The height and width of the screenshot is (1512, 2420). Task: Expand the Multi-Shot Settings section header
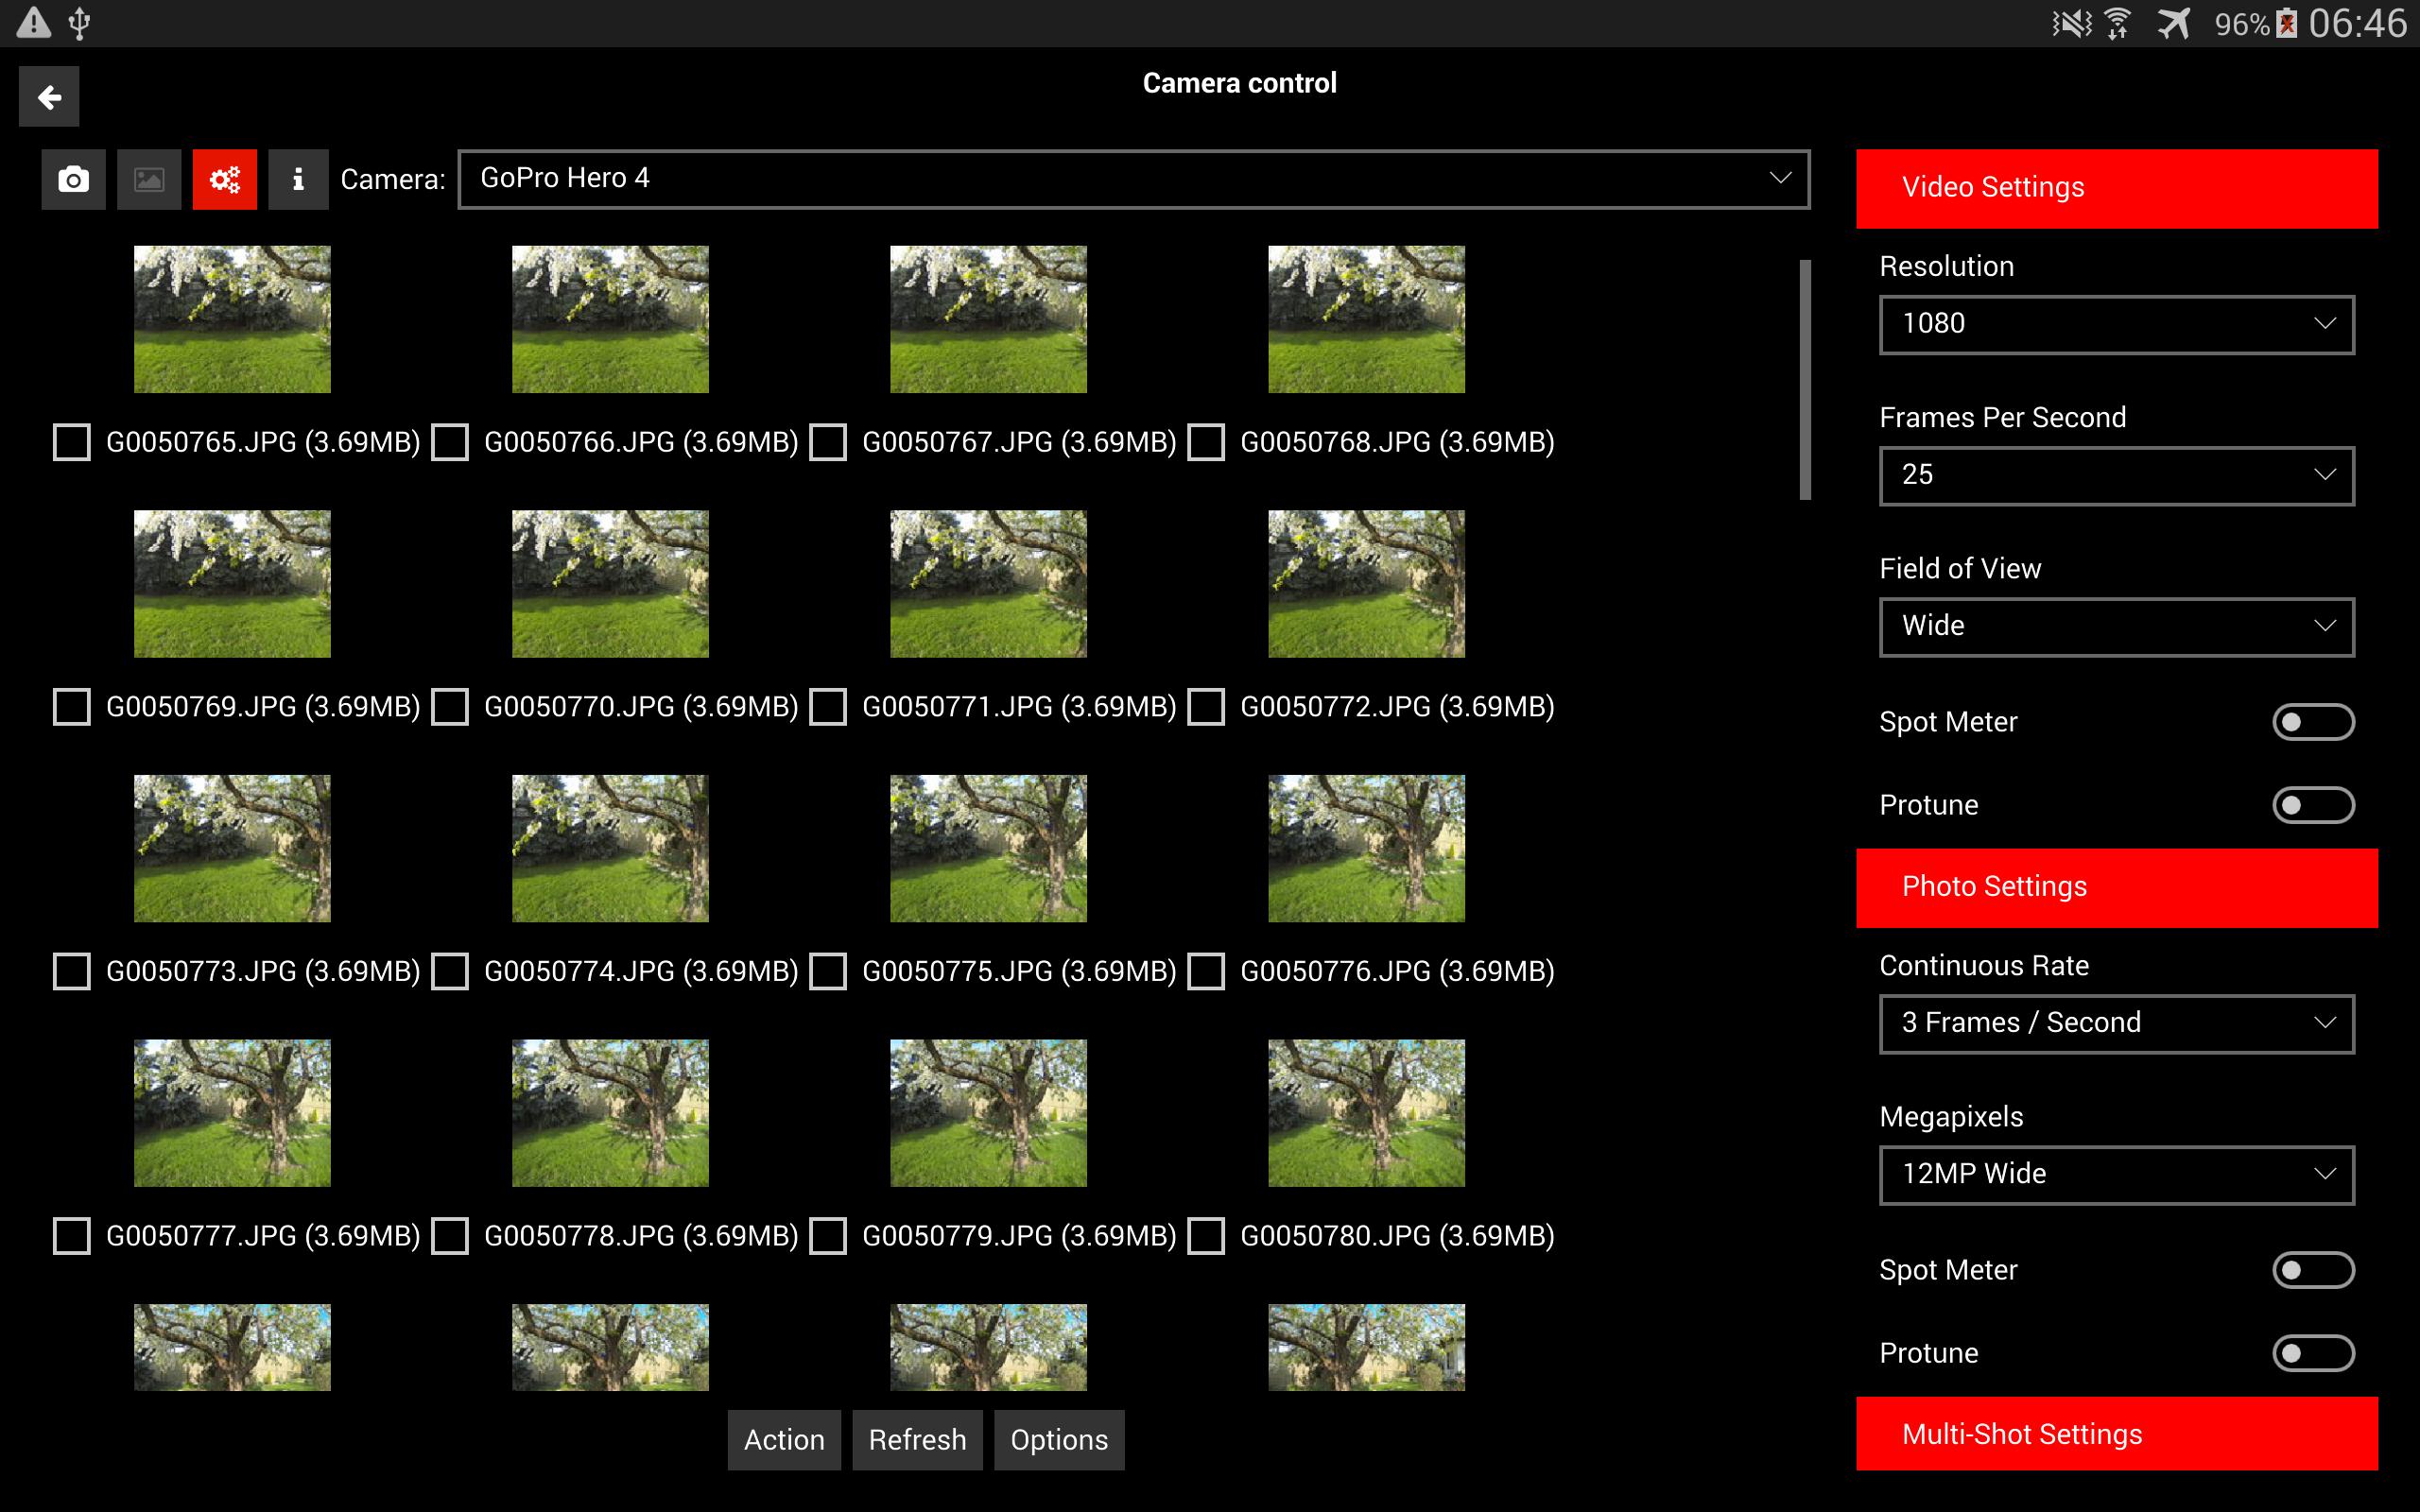2117,1434
